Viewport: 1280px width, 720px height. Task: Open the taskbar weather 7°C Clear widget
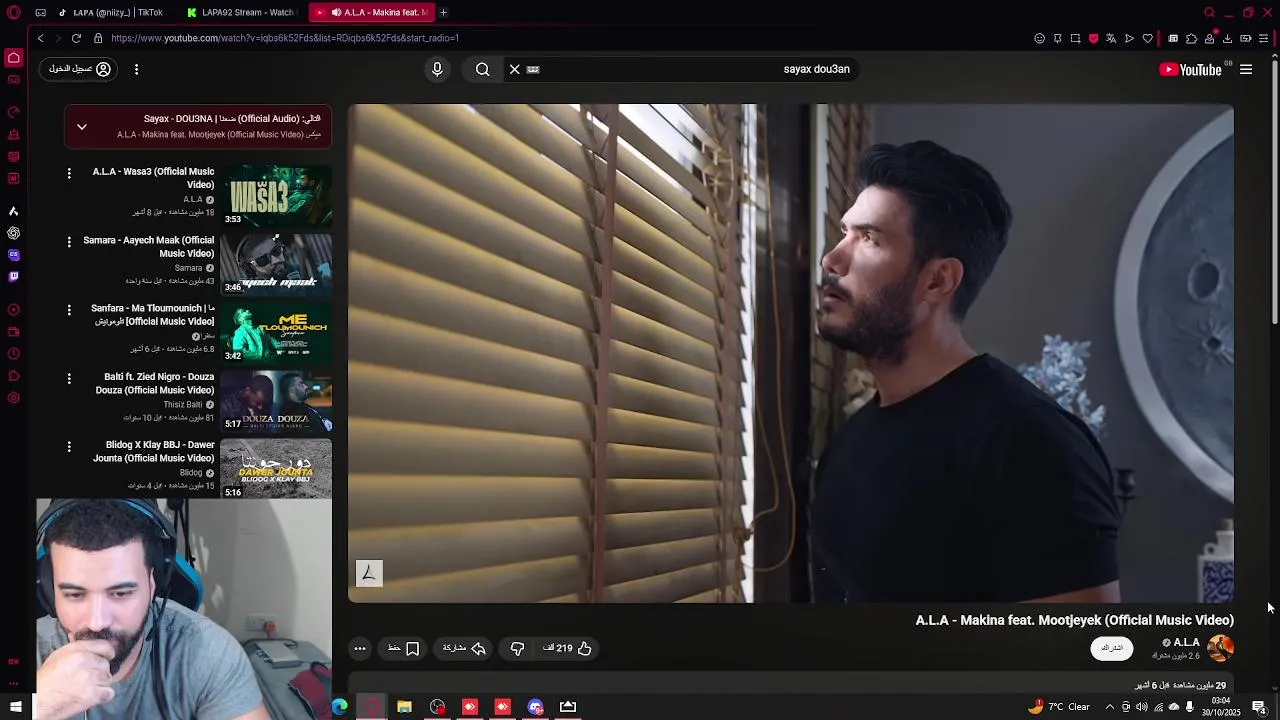click(x=1059, y=707)
